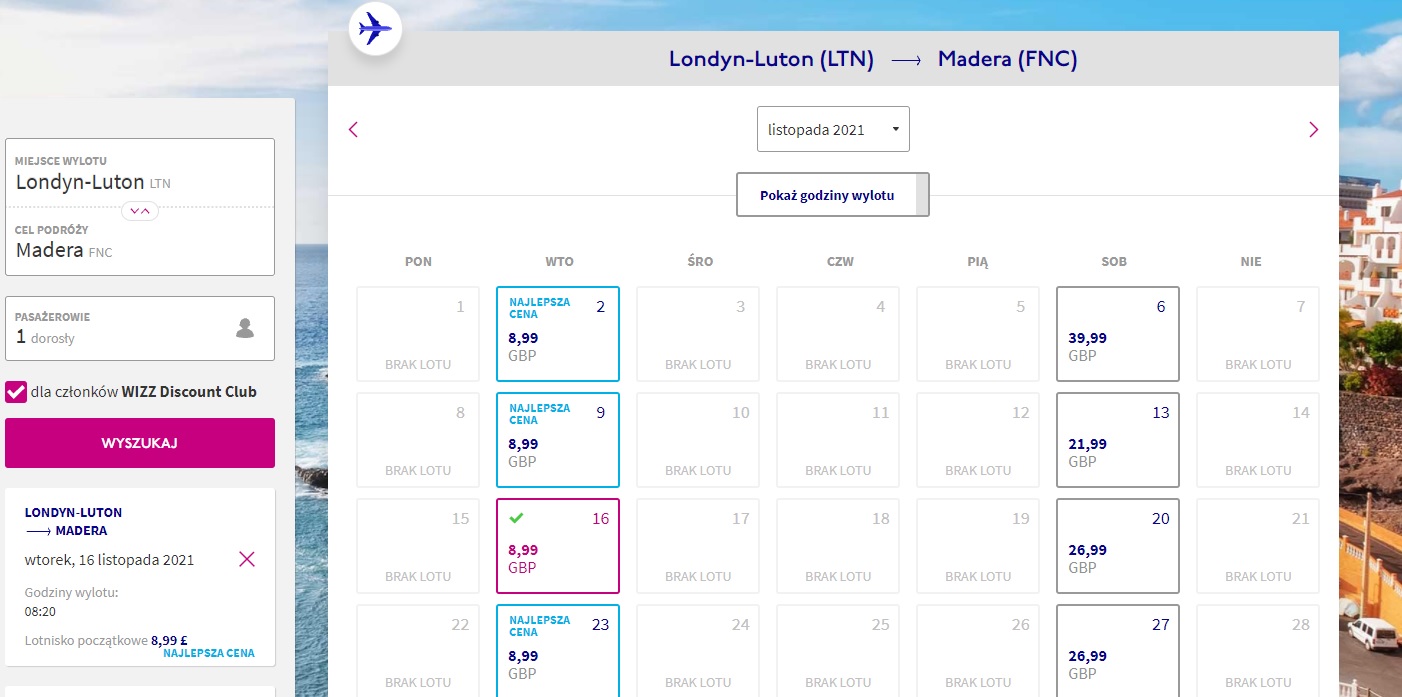
Task: Edit the destination field Madera
Action: (140, 242)
